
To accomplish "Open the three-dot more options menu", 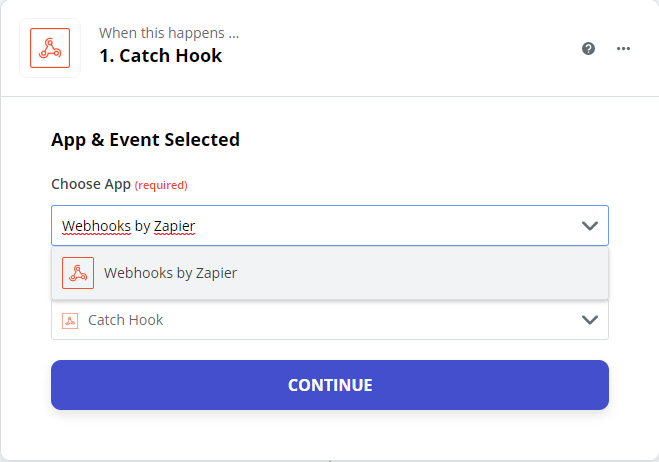I will pos(623,49).
